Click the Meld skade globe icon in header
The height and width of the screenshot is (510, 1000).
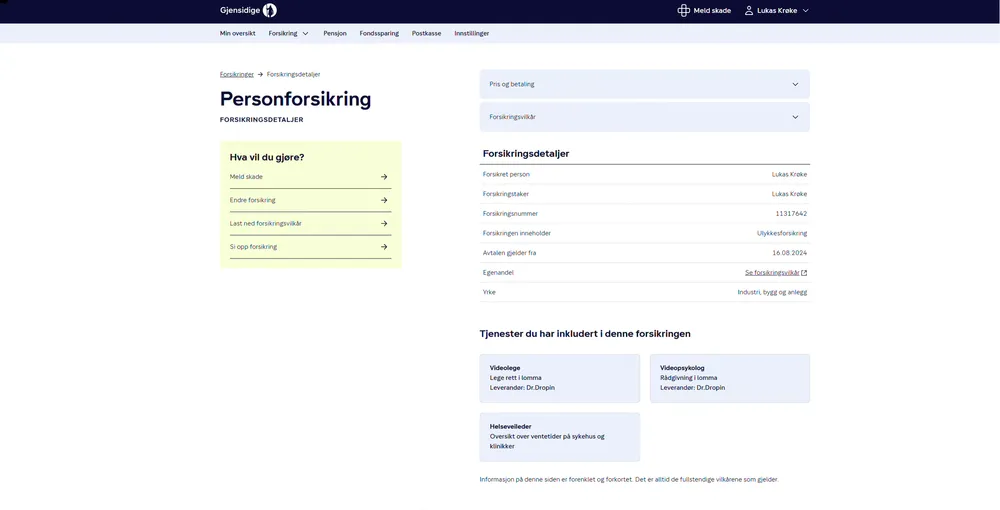[x=684, y=11]
